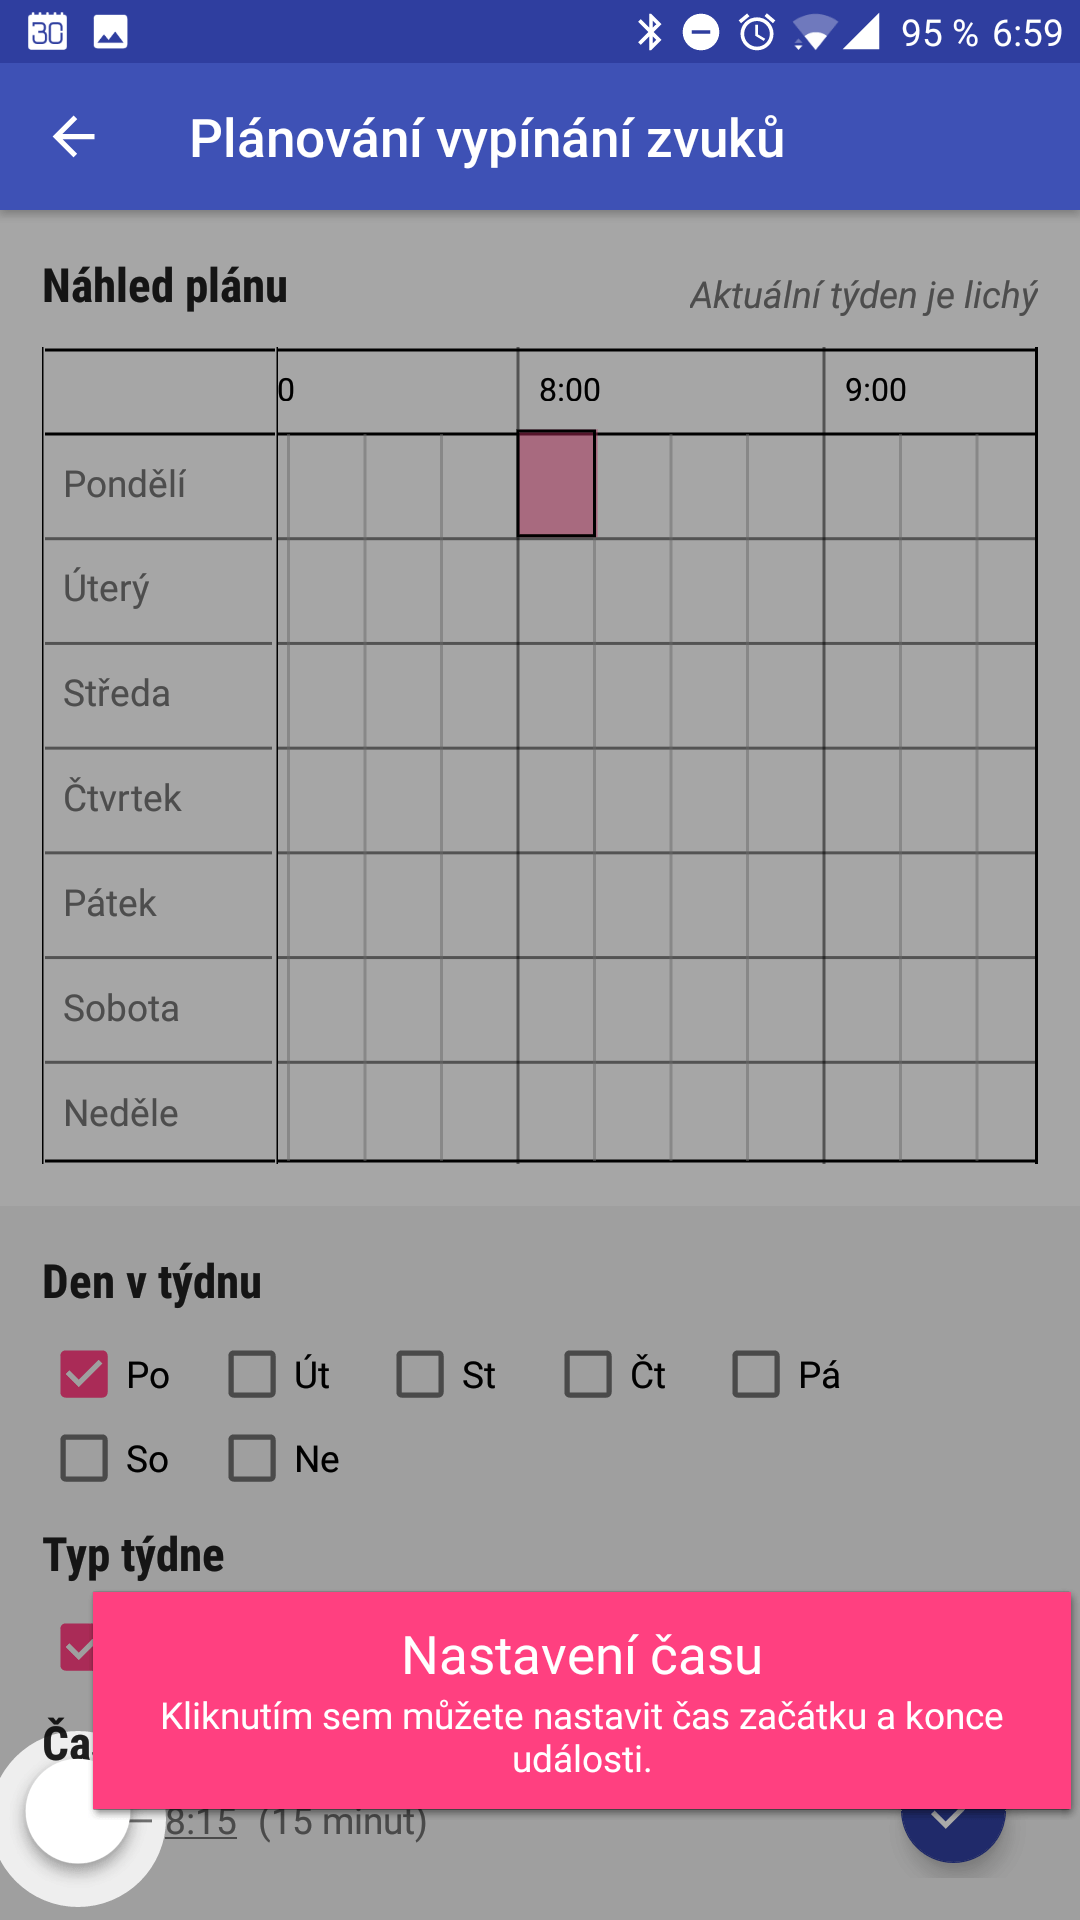
Task: Tick the Čt day checkbox
Action: pos(588,1374)
